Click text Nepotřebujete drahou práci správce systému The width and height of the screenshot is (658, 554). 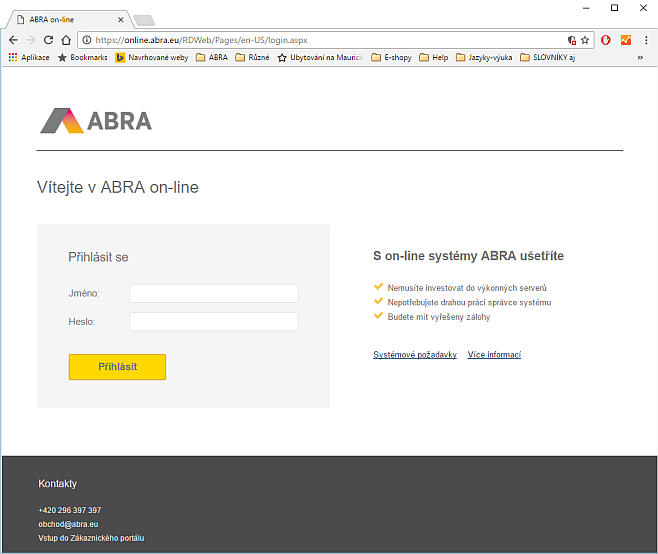(x=469, y=303)
